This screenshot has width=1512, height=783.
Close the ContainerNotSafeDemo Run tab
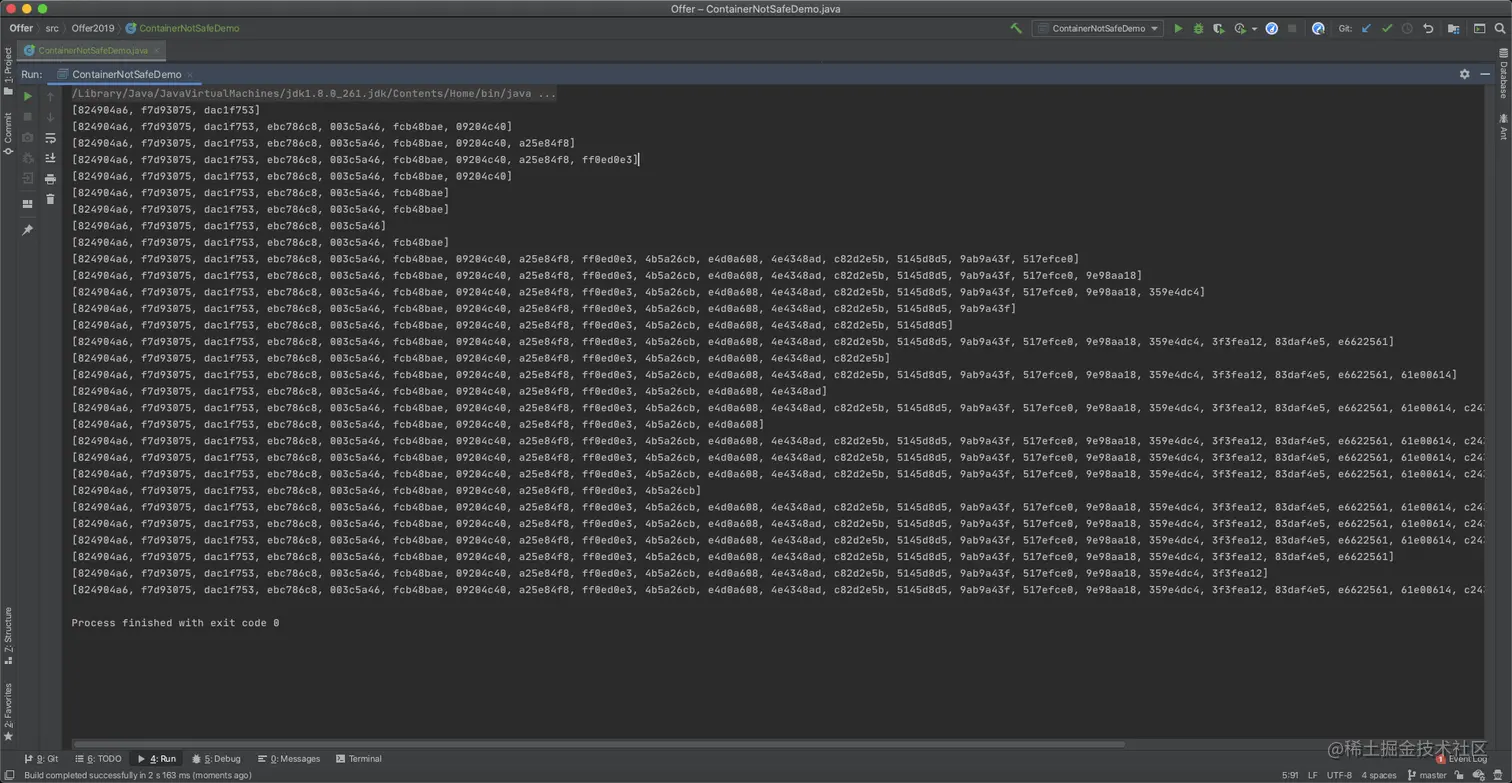coord(190,75)
